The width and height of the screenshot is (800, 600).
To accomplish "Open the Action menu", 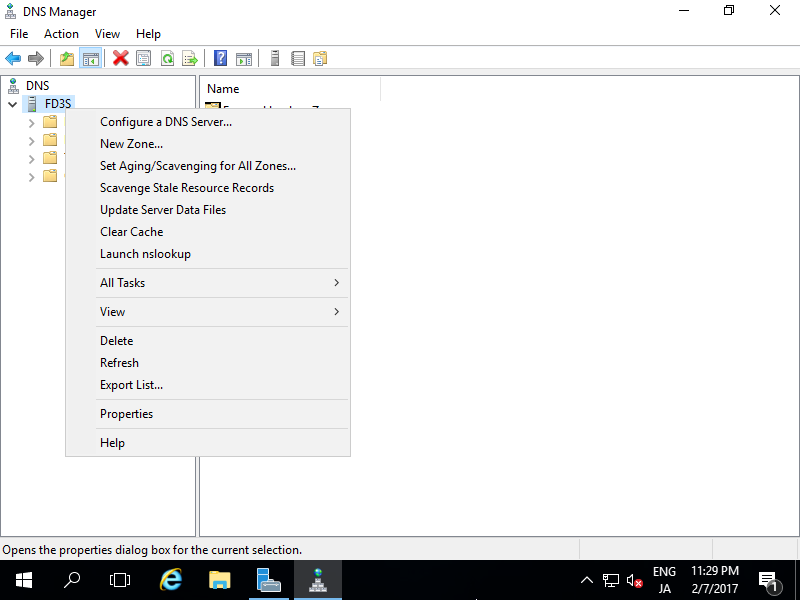I will tap(61, 33).
